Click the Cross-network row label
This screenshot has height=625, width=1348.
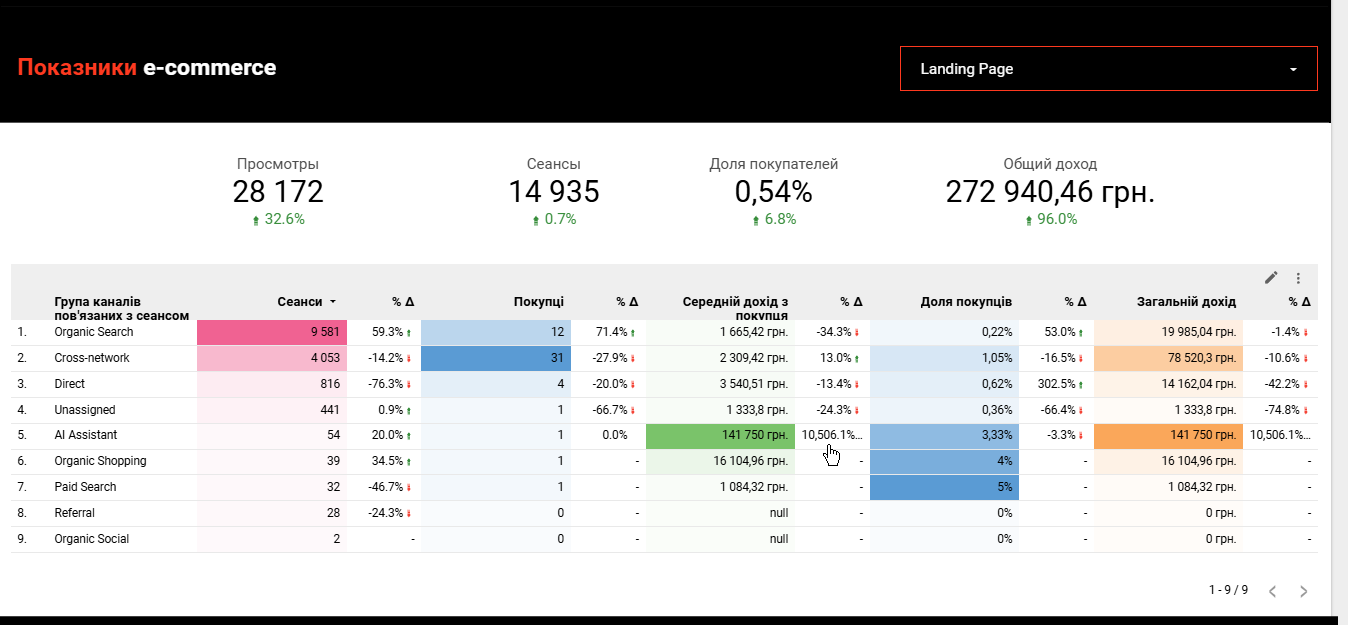click(x=92, y=358)
